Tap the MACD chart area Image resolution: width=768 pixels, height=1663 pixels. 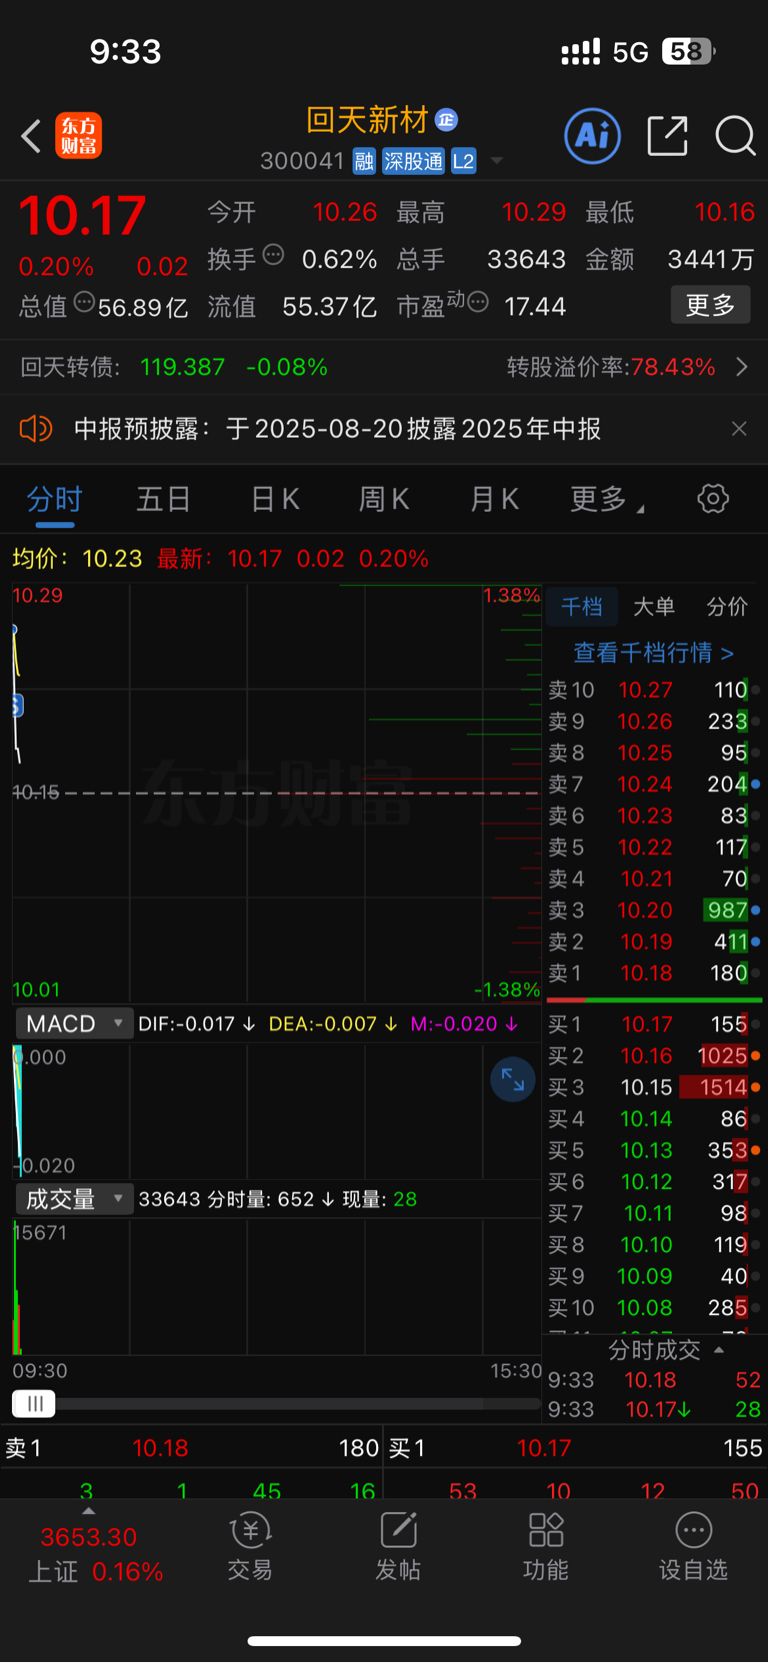click(x=277, y=1110)
